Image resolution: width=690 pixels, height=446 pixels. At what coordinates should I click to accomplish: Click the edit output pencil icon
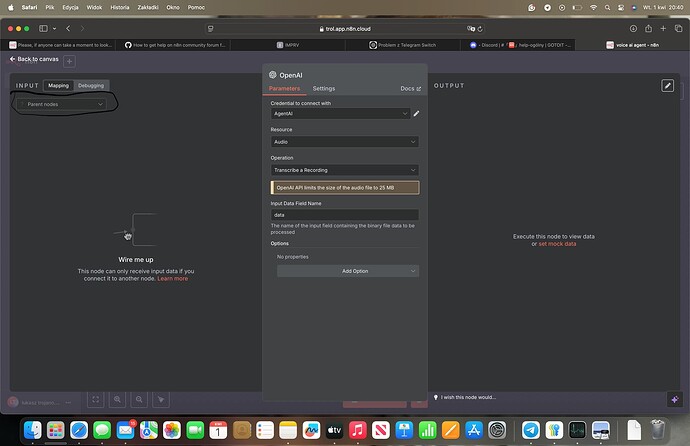click(x=668, y=85)
